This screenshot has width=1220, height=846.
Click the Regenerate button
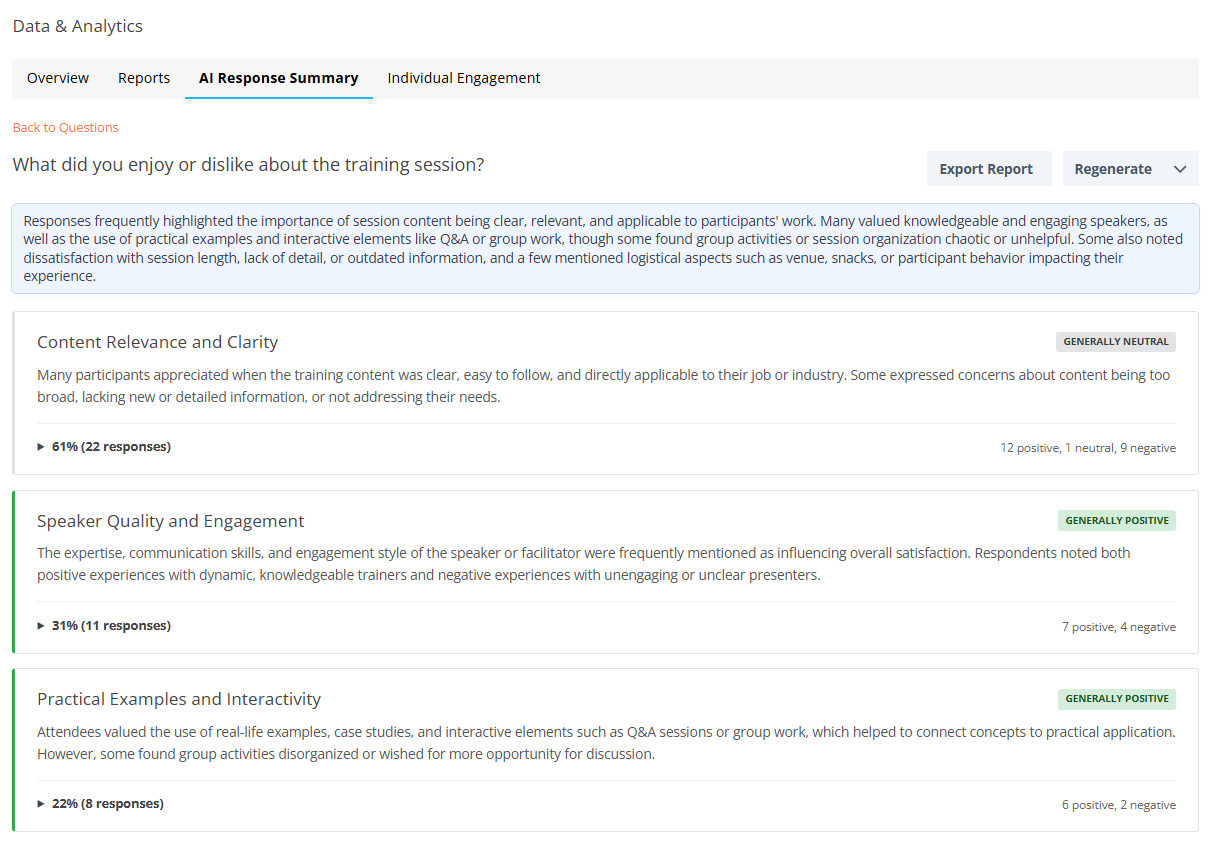pos(1113,169)
